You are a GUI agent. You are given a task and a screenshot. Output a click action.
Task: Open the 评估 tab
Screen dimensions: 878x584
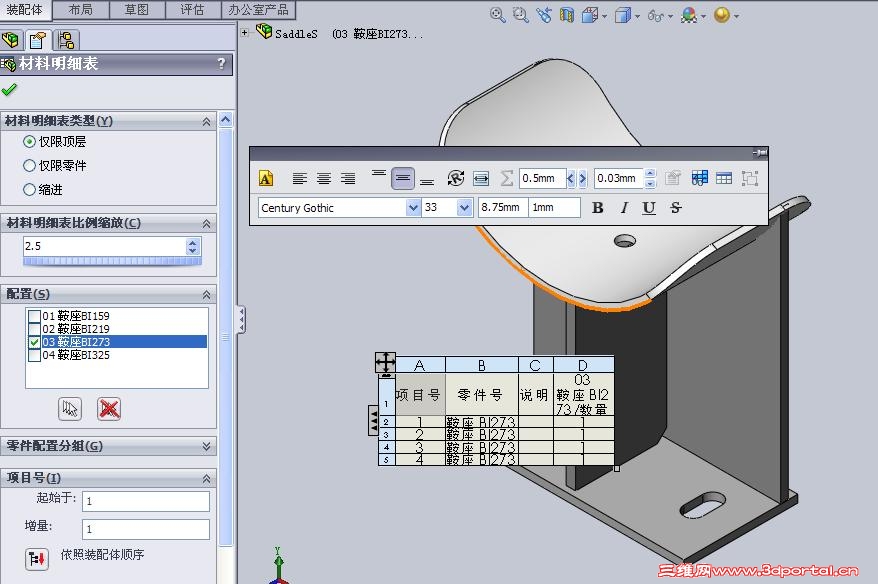[192, 10]
